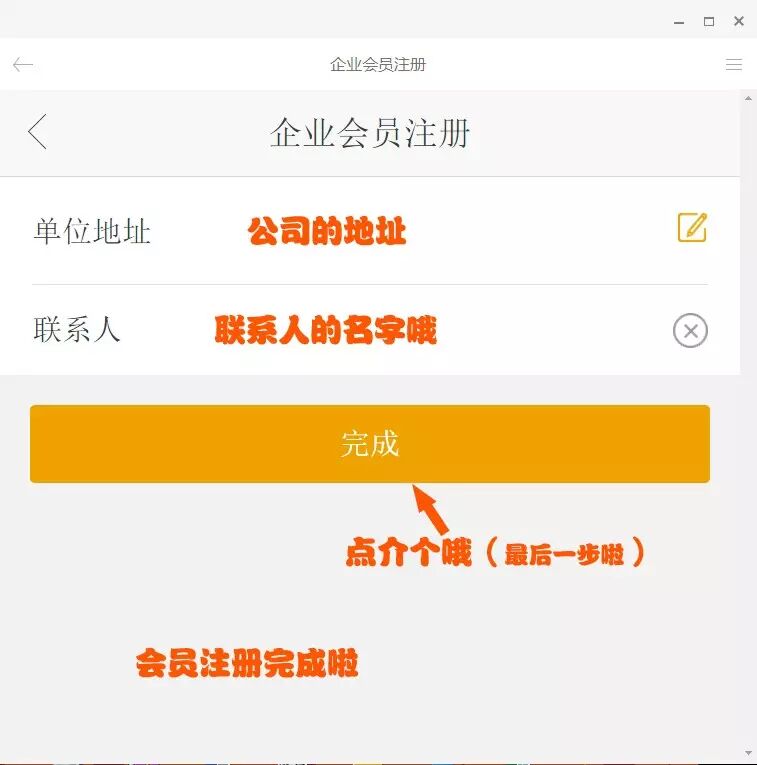Maximize the registration window
This screenshot has width=757, height=765.
click(x=709, y=21)
